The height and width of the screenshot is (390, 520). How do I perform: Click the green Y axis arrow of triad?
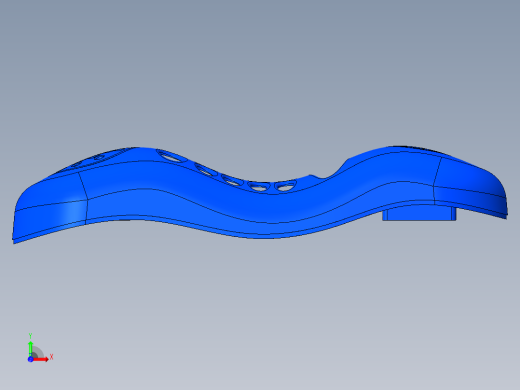point(30,348)
